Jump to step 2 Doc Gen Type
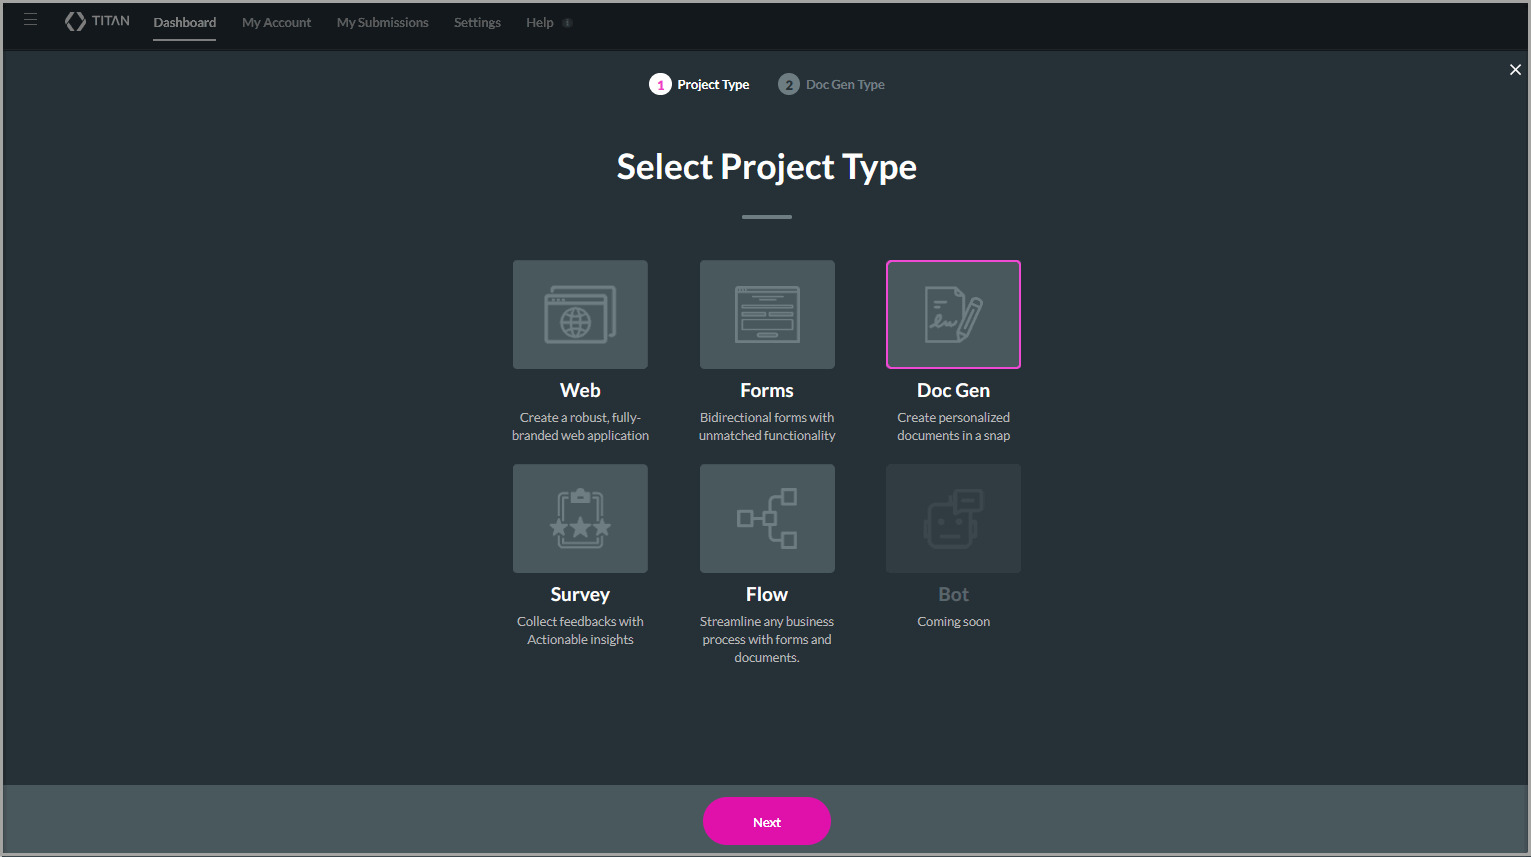Image resolution: width=1531 pixels, height=857 pixels. [x=831, y=85]
